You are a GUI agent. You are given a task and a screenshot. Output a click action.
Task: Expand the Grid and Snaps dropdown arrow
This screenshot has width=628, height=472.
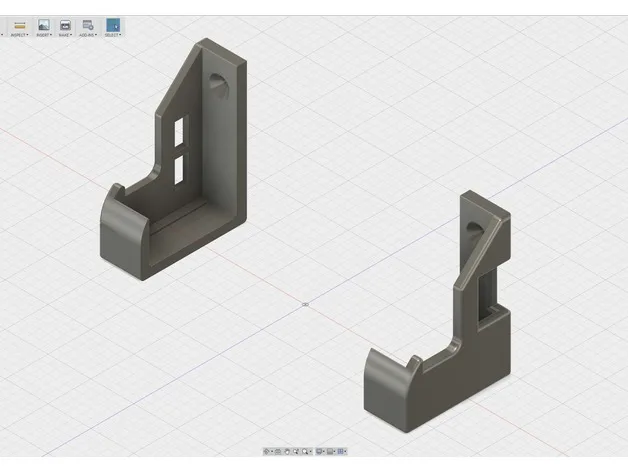(334, 452)
